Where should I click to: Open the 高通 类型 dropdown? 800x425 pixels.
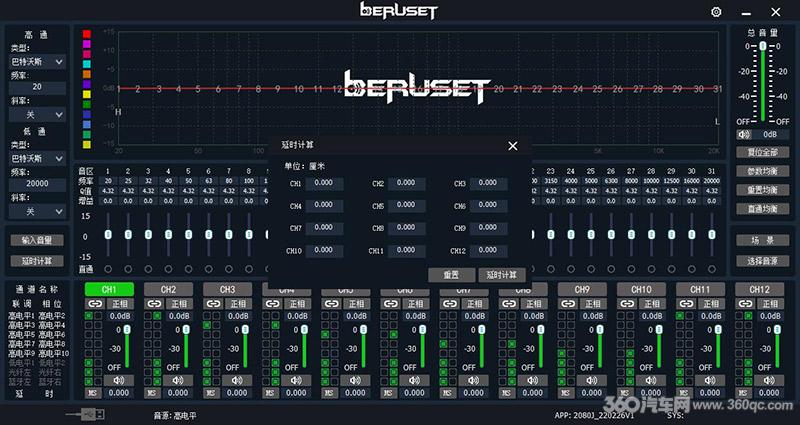tap(37, 62)
